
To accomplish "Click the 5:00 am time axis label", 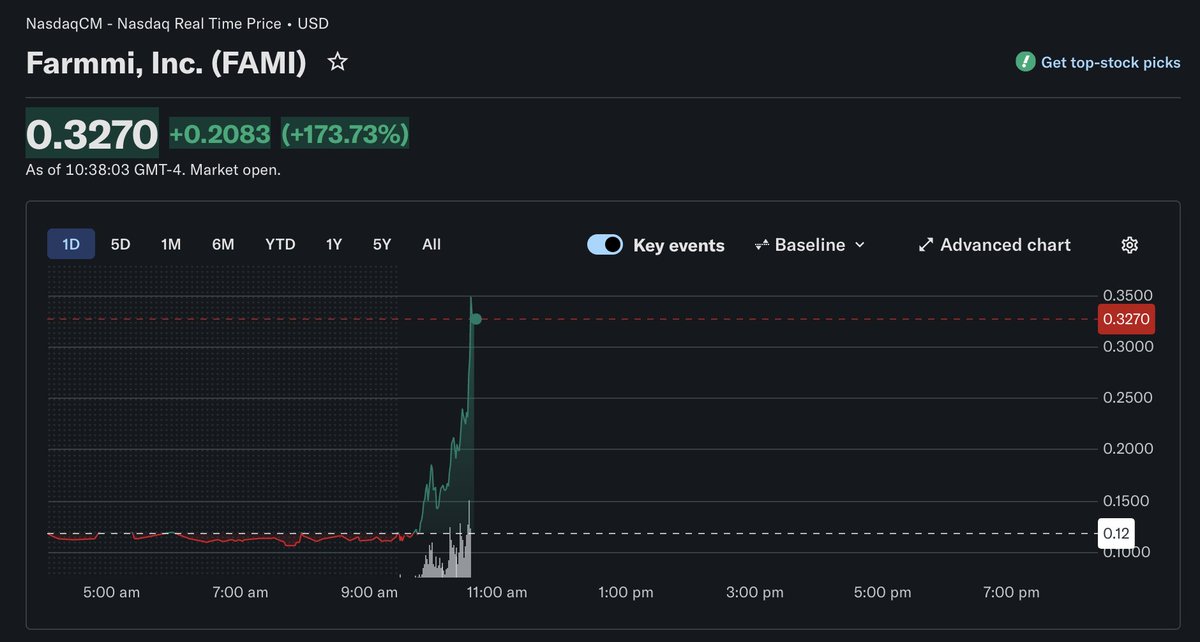I will click(112, 593).
